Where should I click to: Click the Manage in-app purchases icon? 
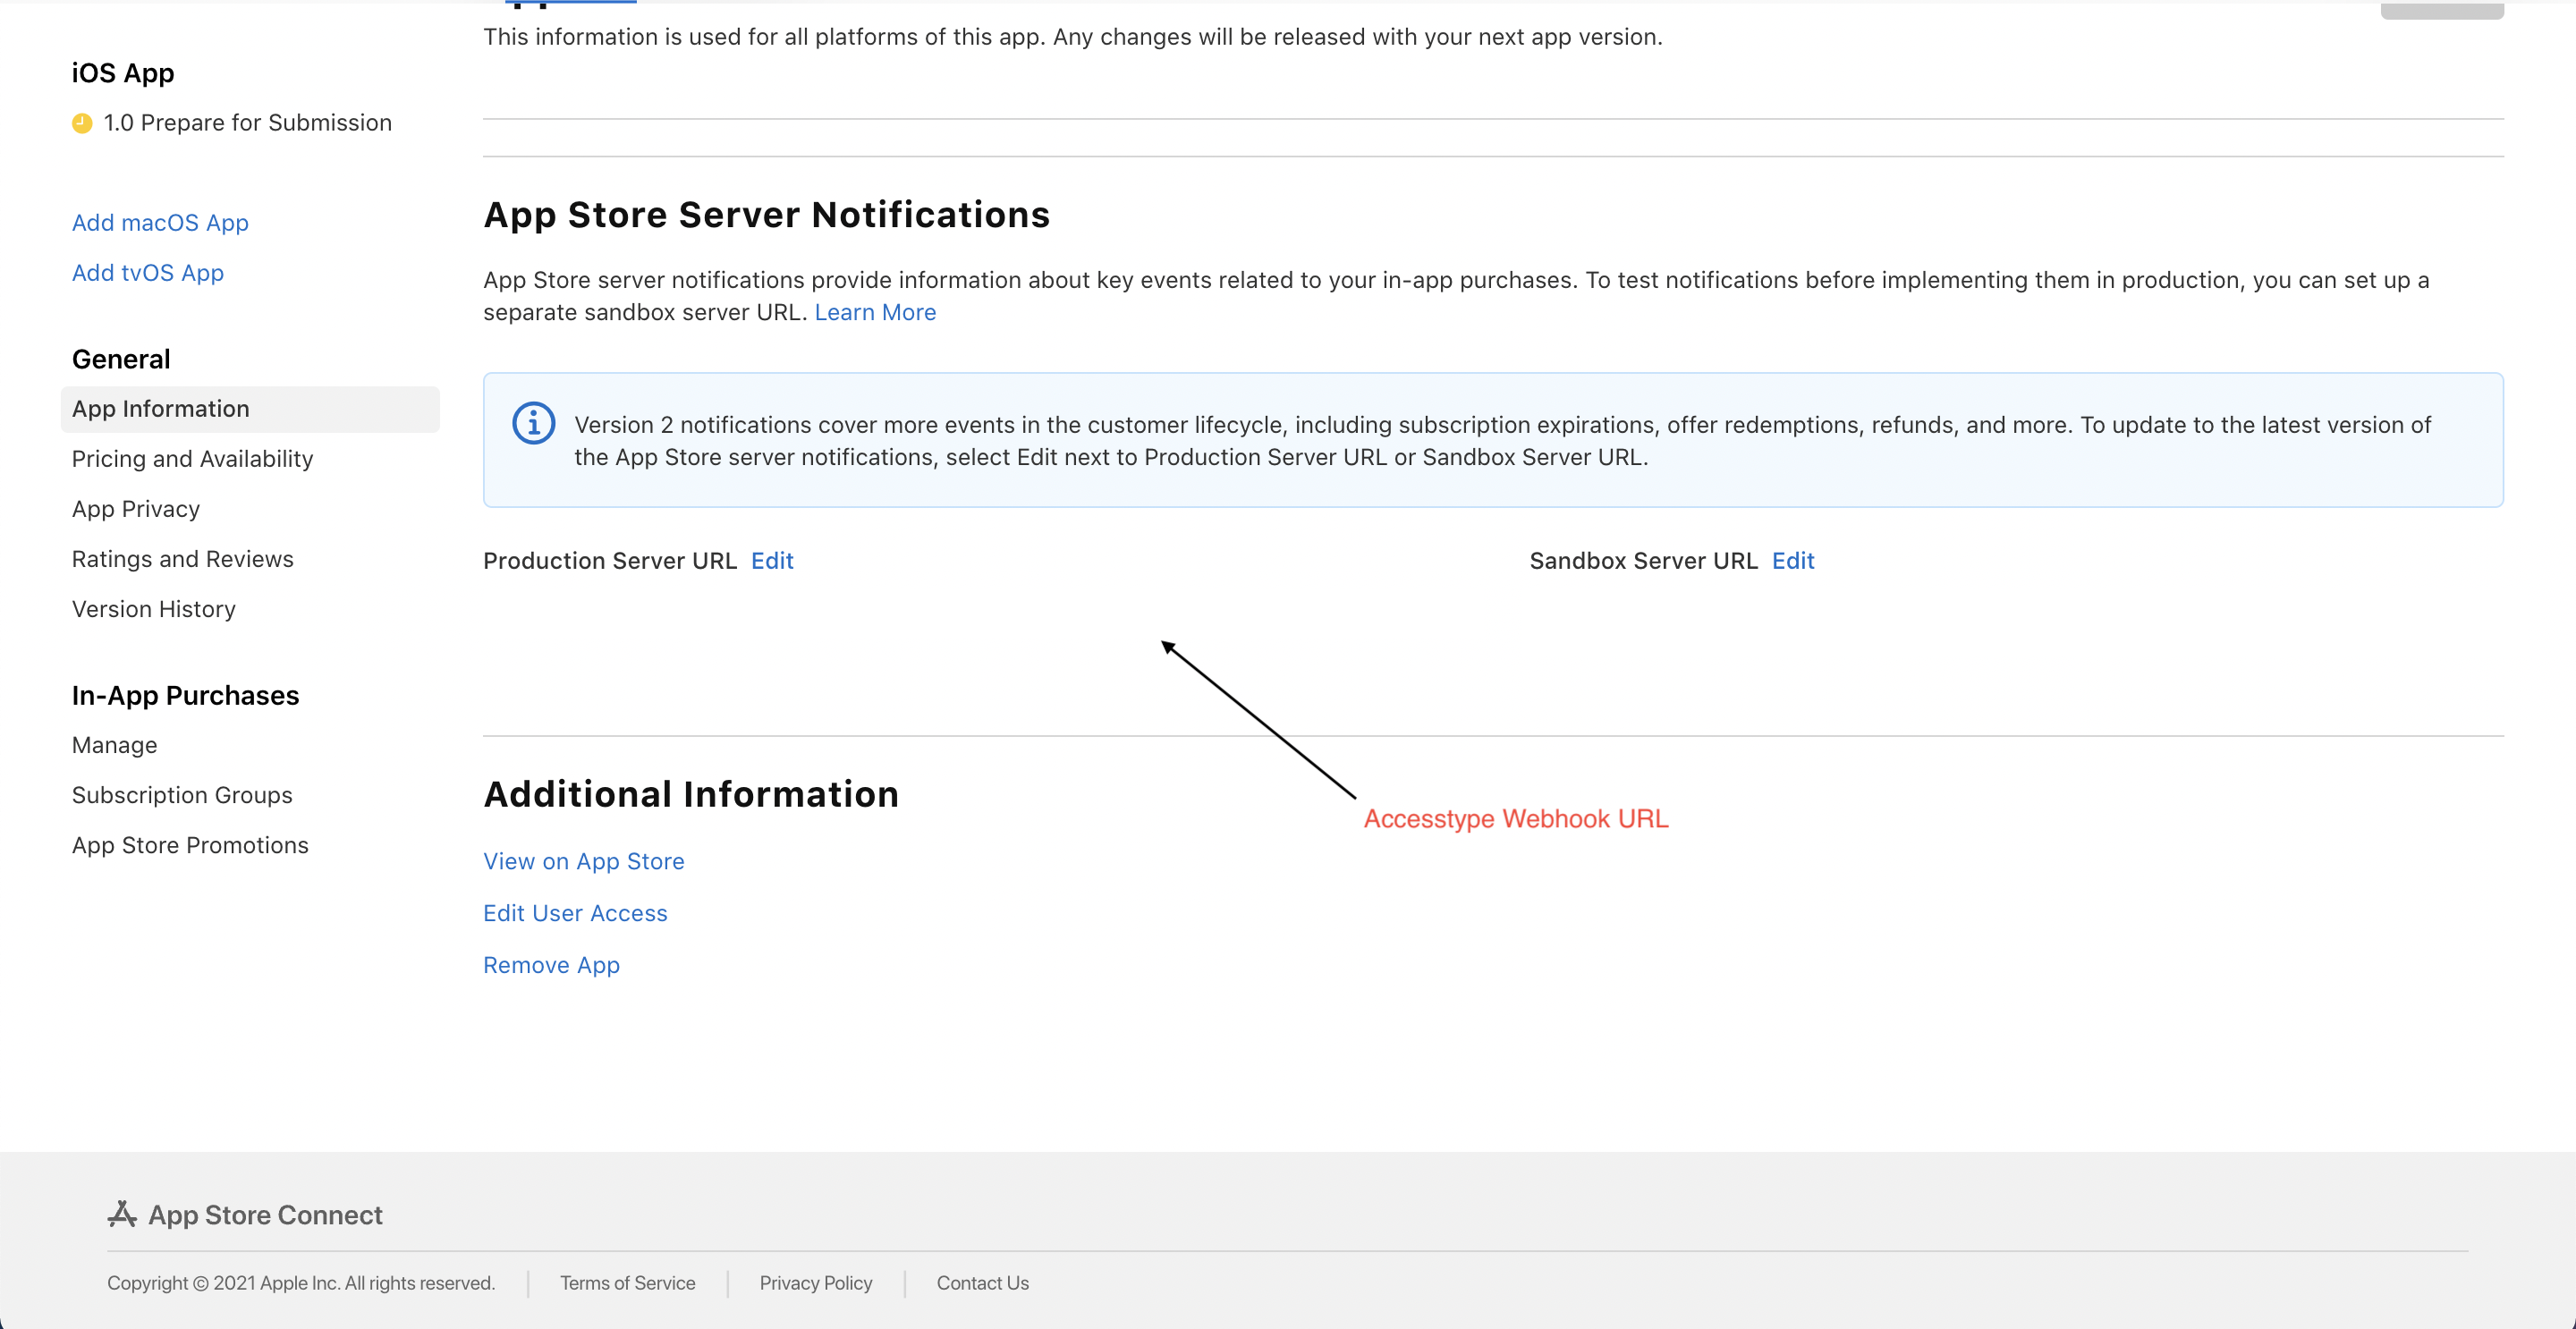pyautogui.click(x=112, y=744)
